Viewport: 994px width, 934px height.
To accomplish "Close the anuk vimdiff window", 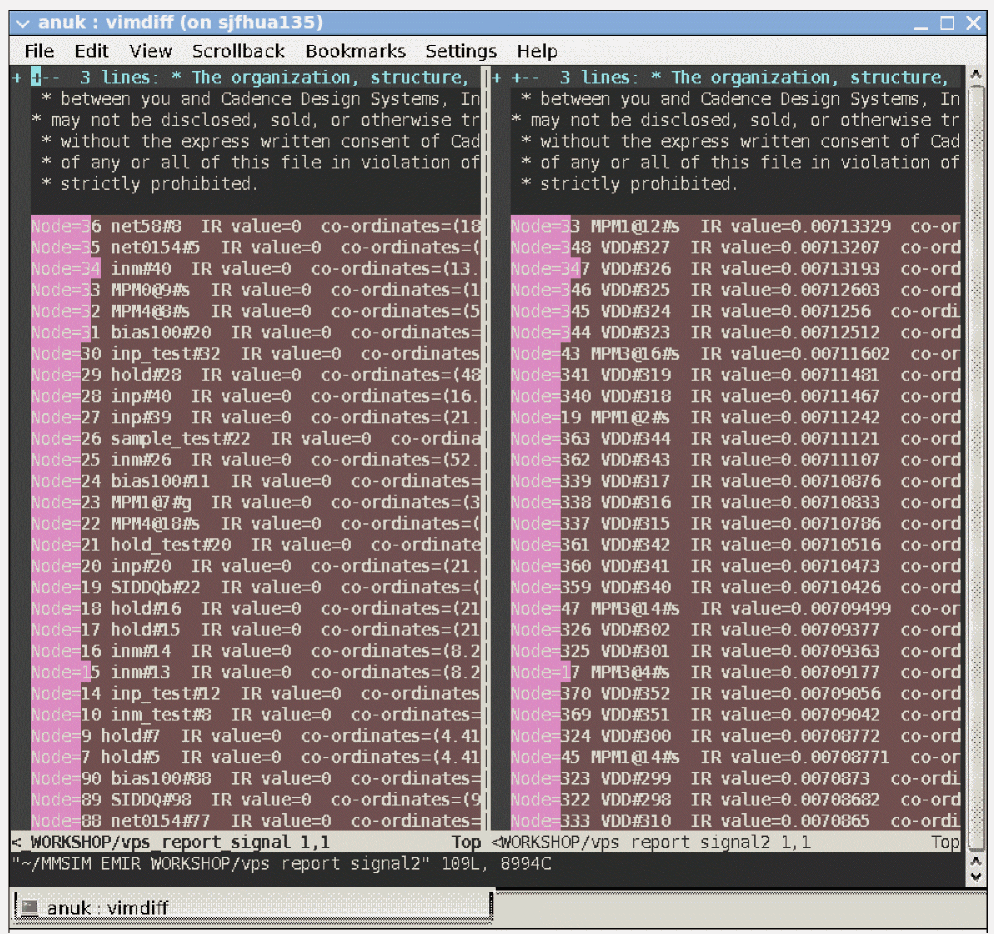I will point(973,23).
